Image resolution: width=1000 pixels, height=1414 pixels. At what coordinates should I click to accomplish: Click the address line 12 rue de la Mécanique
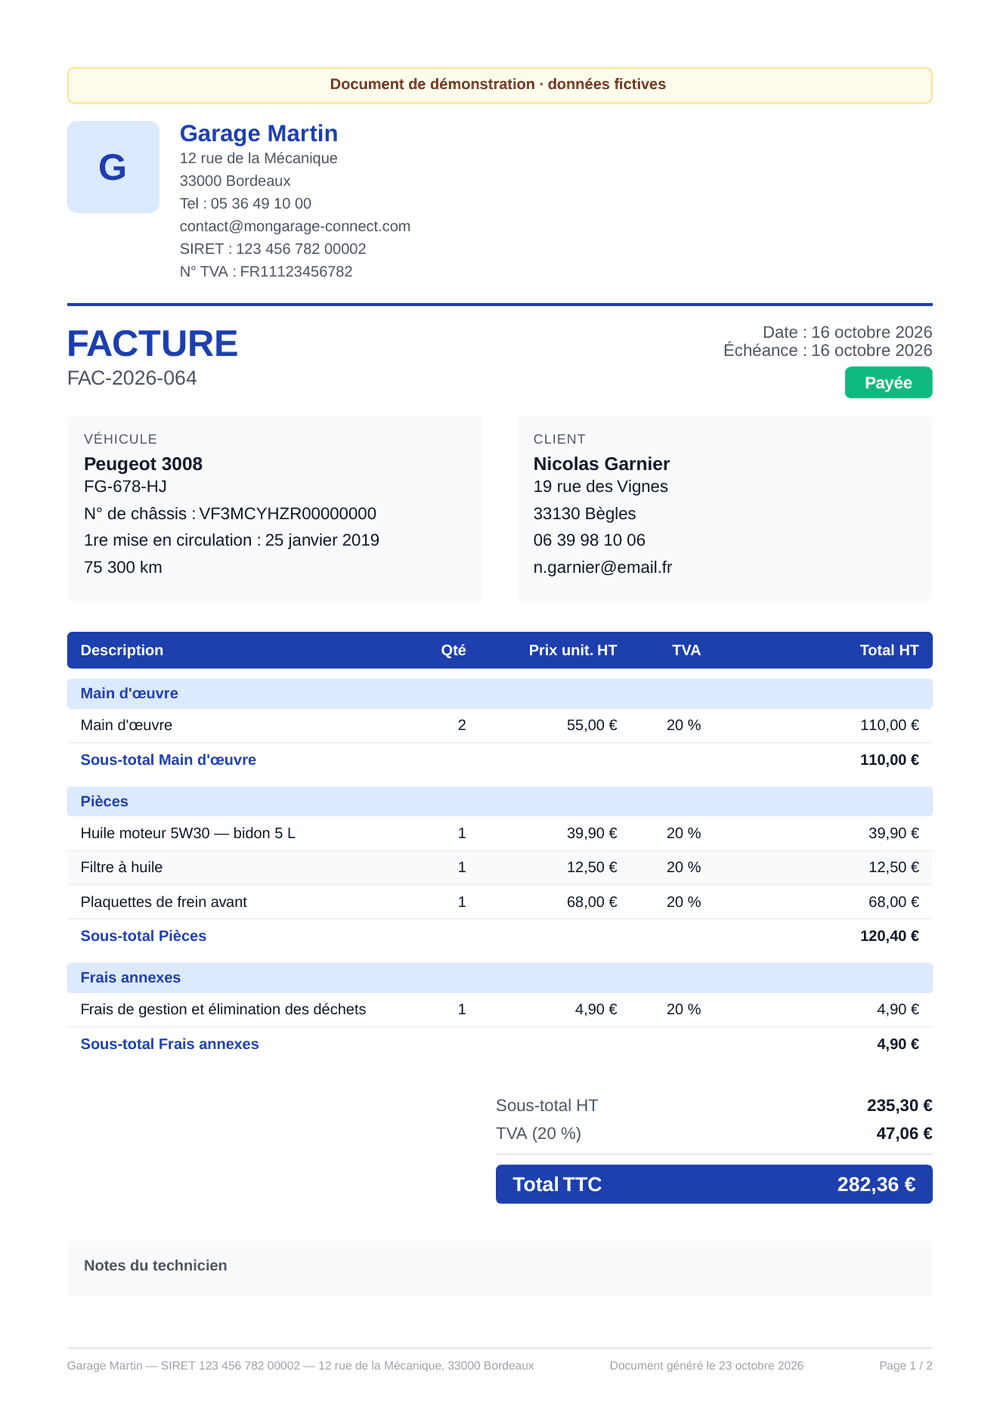coord(258,158)
